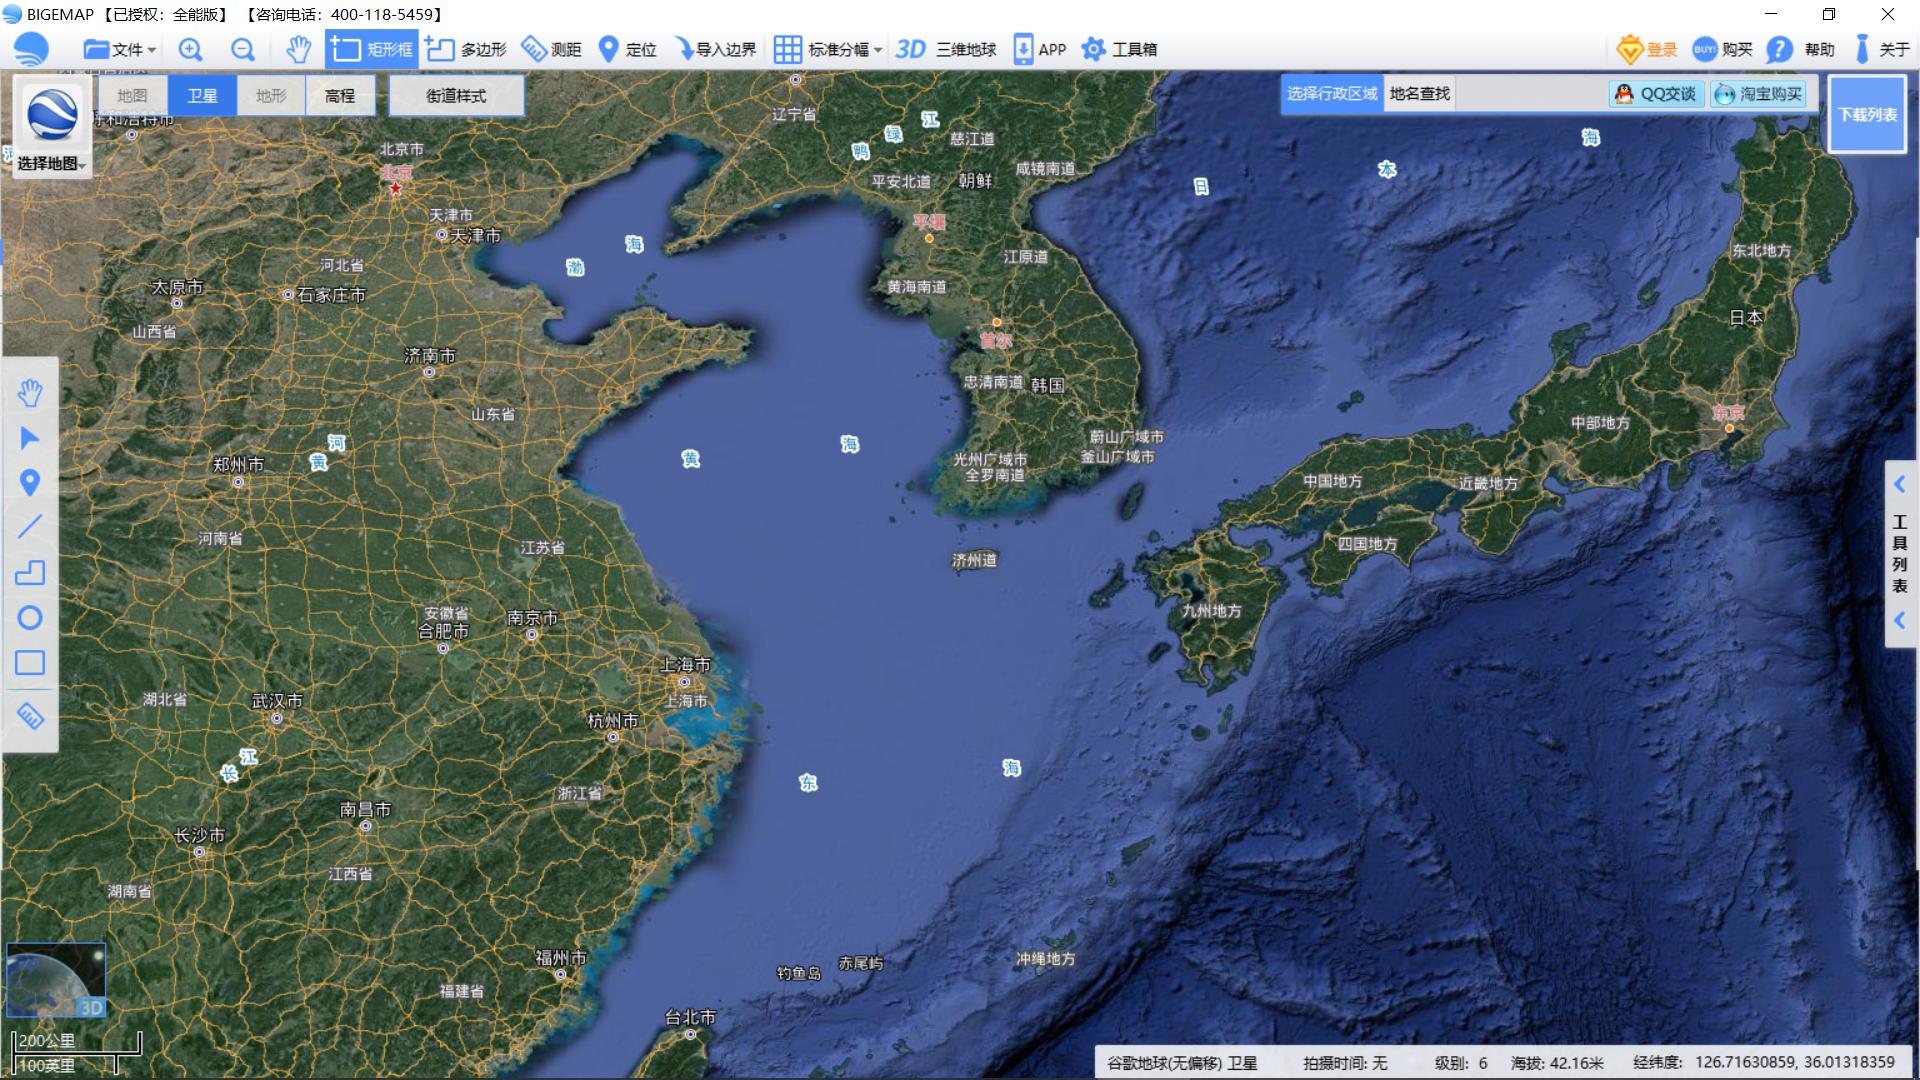Screen dimensions: 1920x1080
Task: Click the ruler measure icon in sidebar
Action: pos(30,716)
